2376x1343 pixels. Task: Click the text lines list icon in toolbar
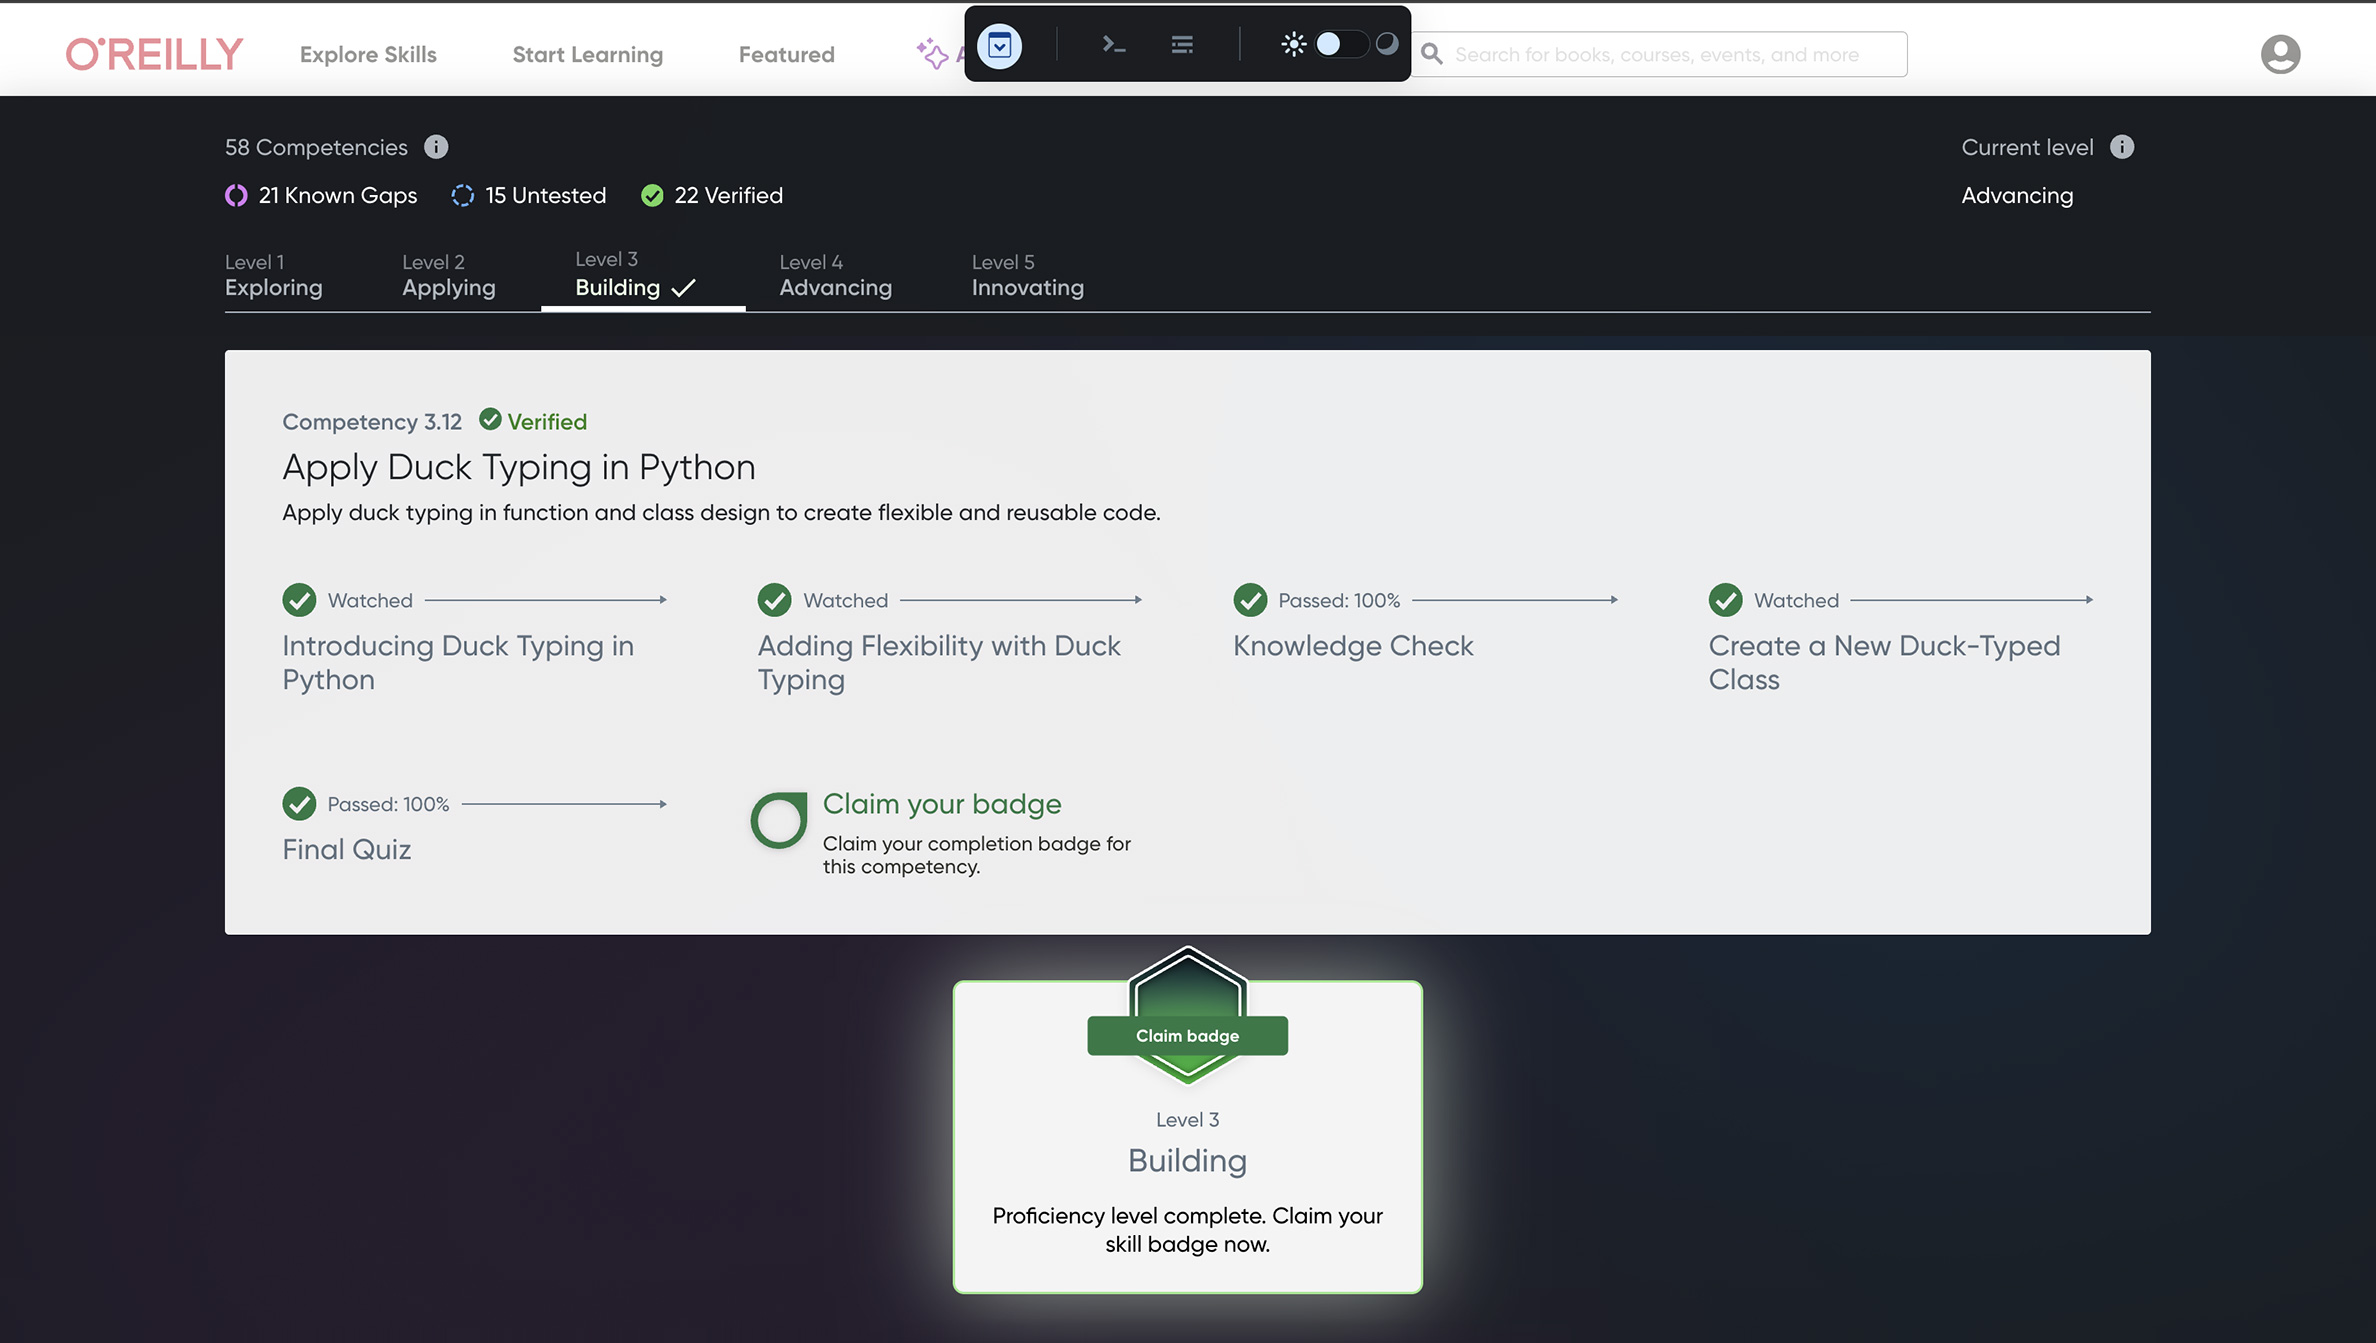coord(1182,44)
